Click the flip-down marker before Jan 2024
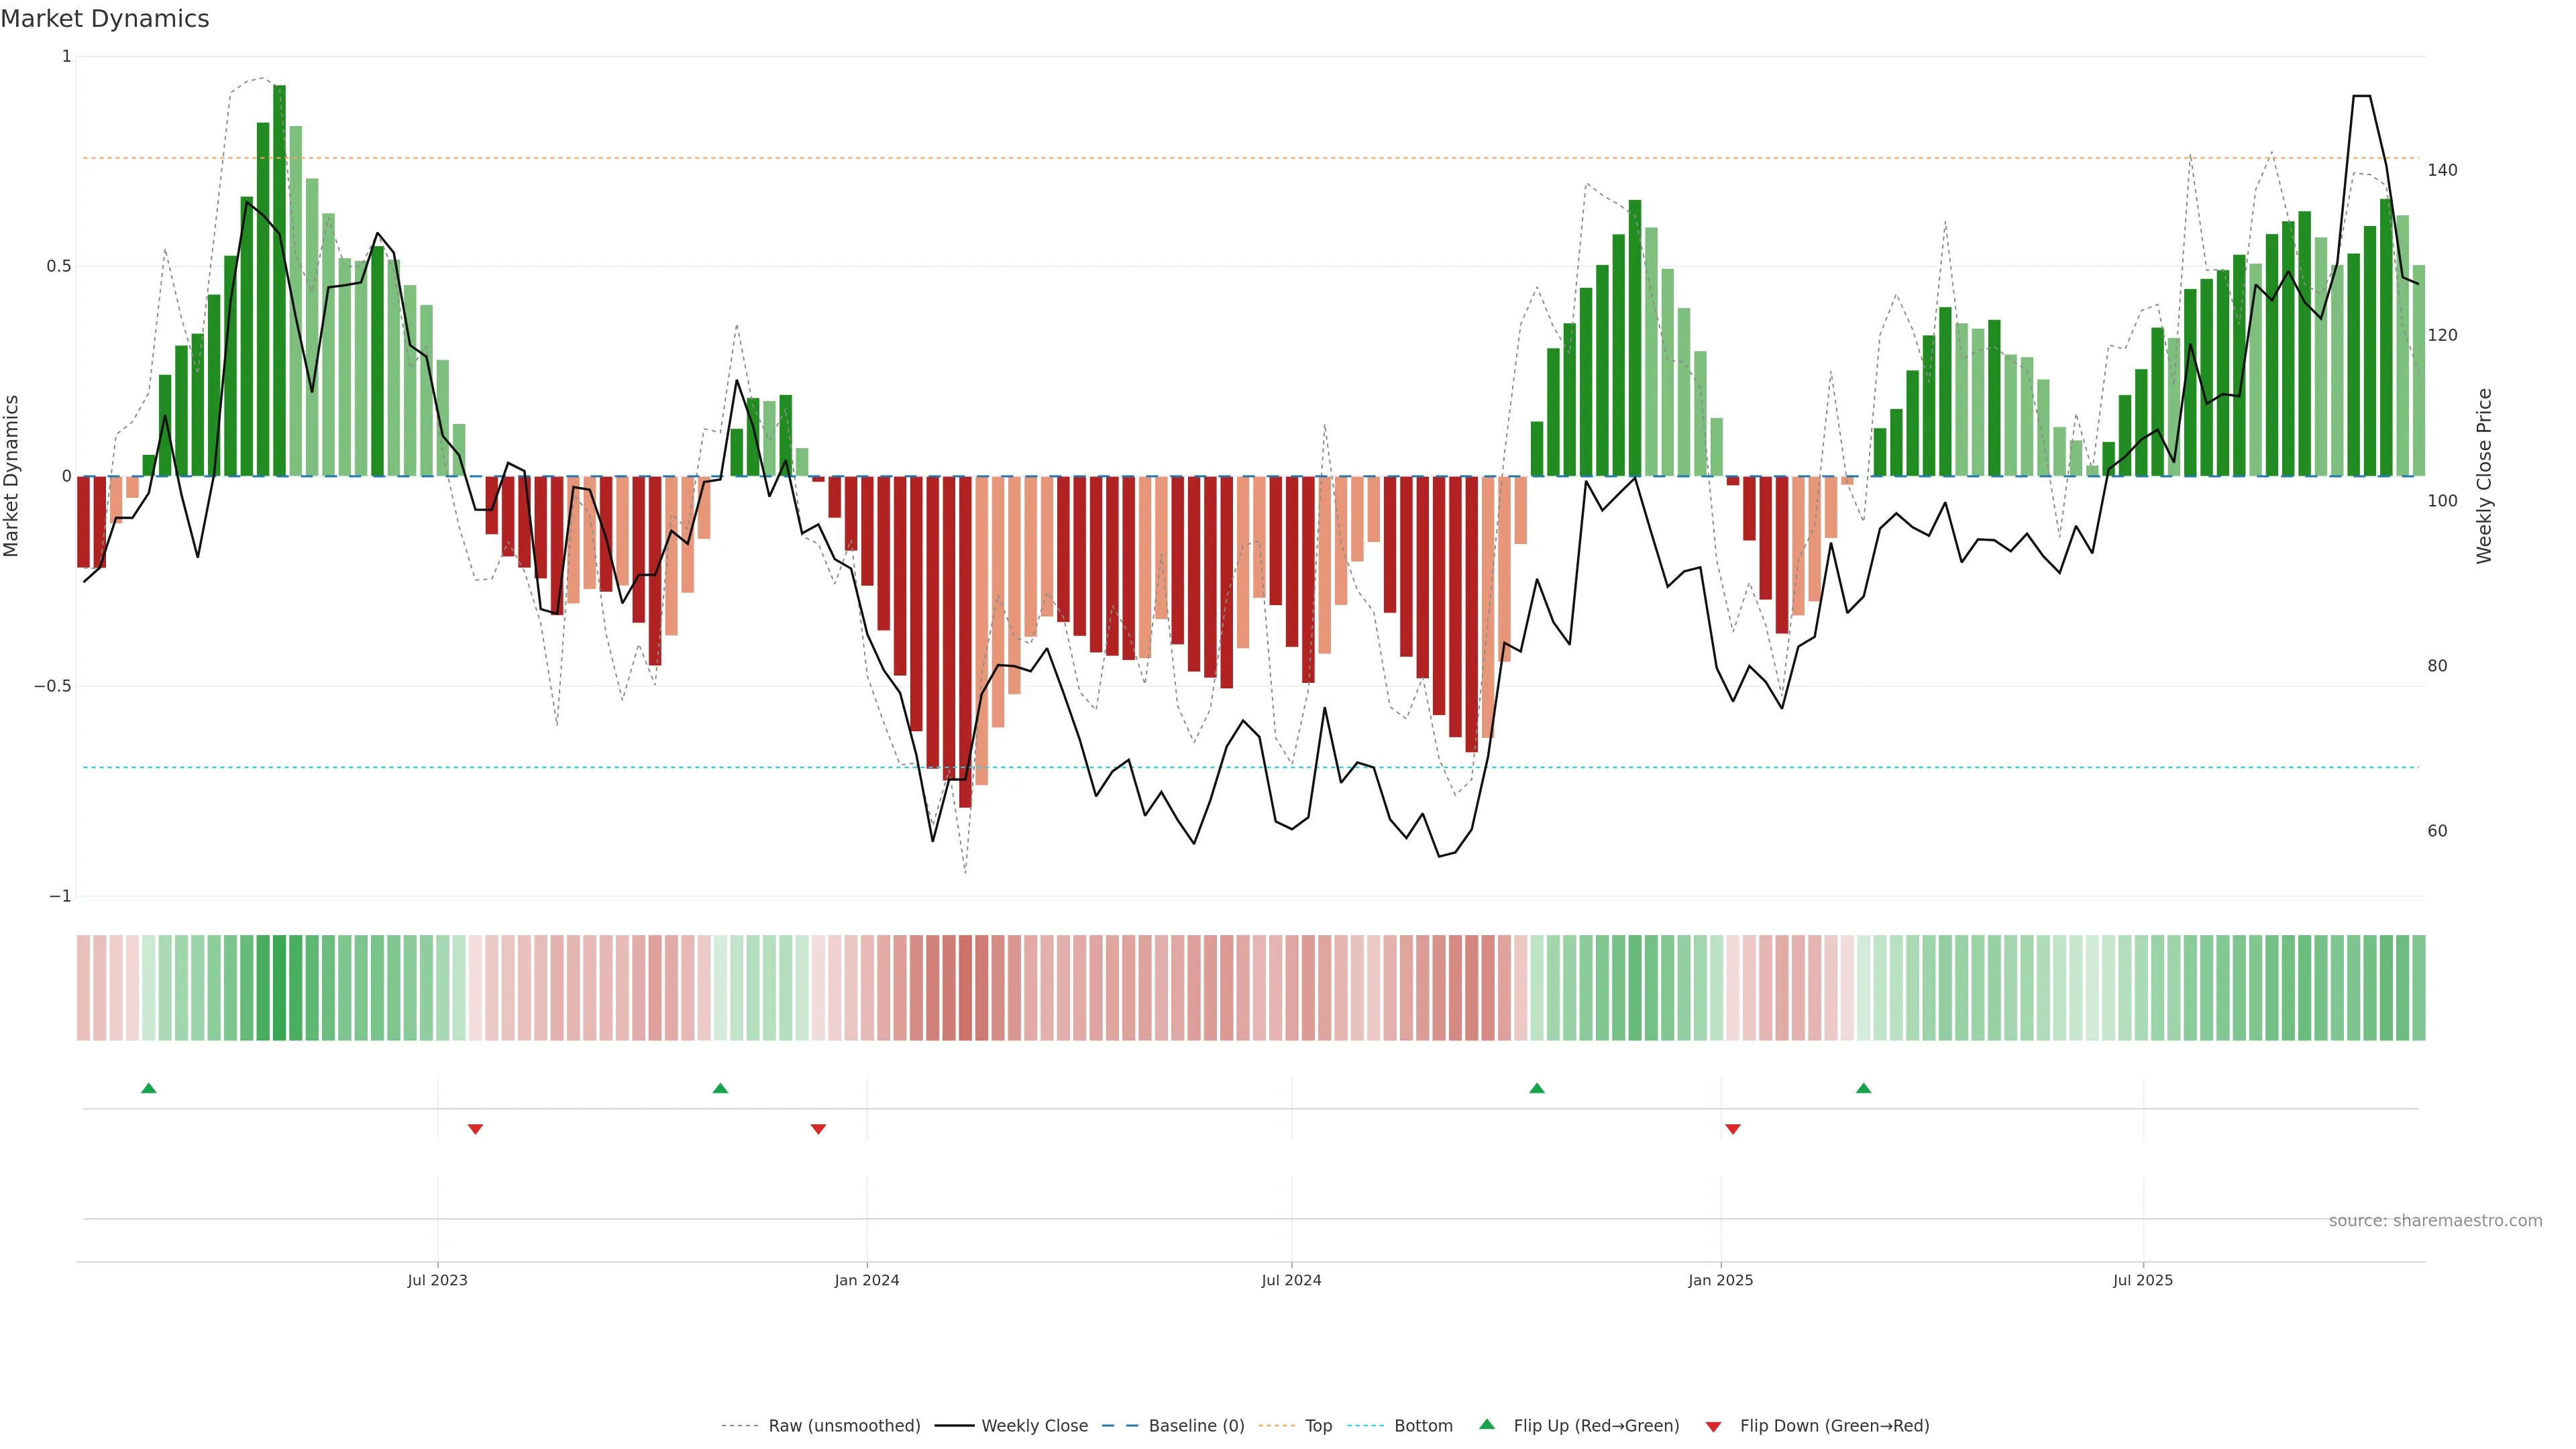2576x1449 pixels. (x=818, y=1129)
